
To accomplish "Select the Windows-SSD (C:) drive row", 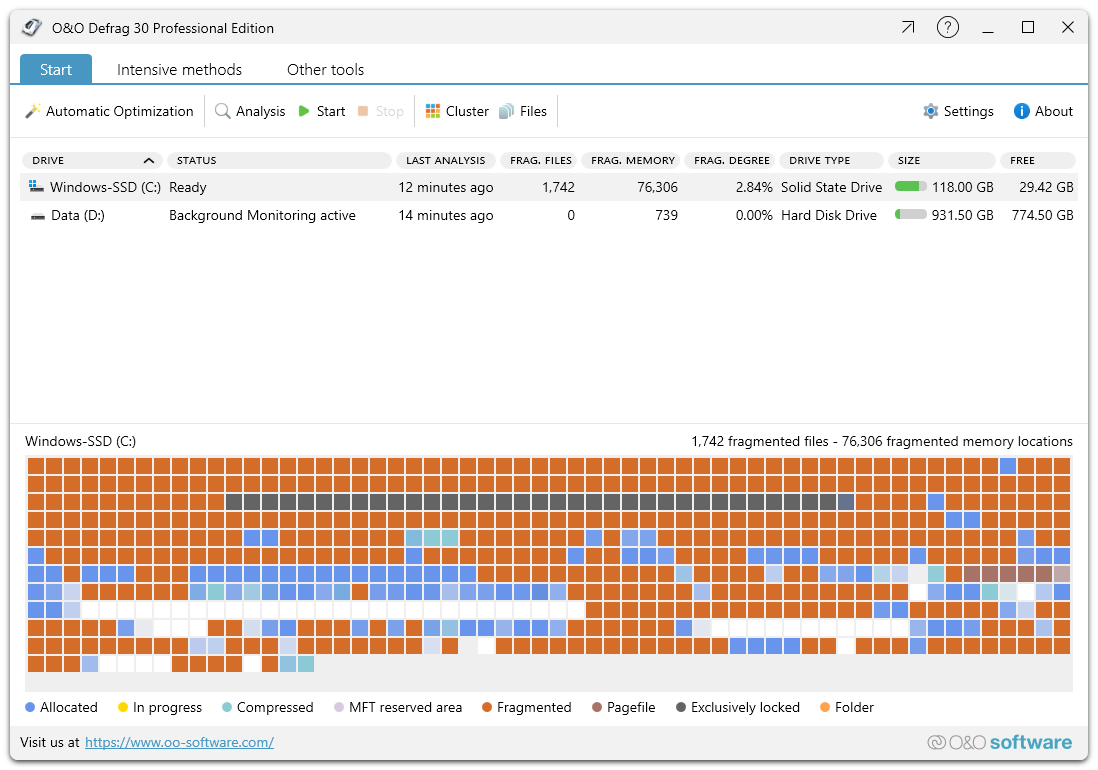I will pyautogui.click(x=105, y=187).
